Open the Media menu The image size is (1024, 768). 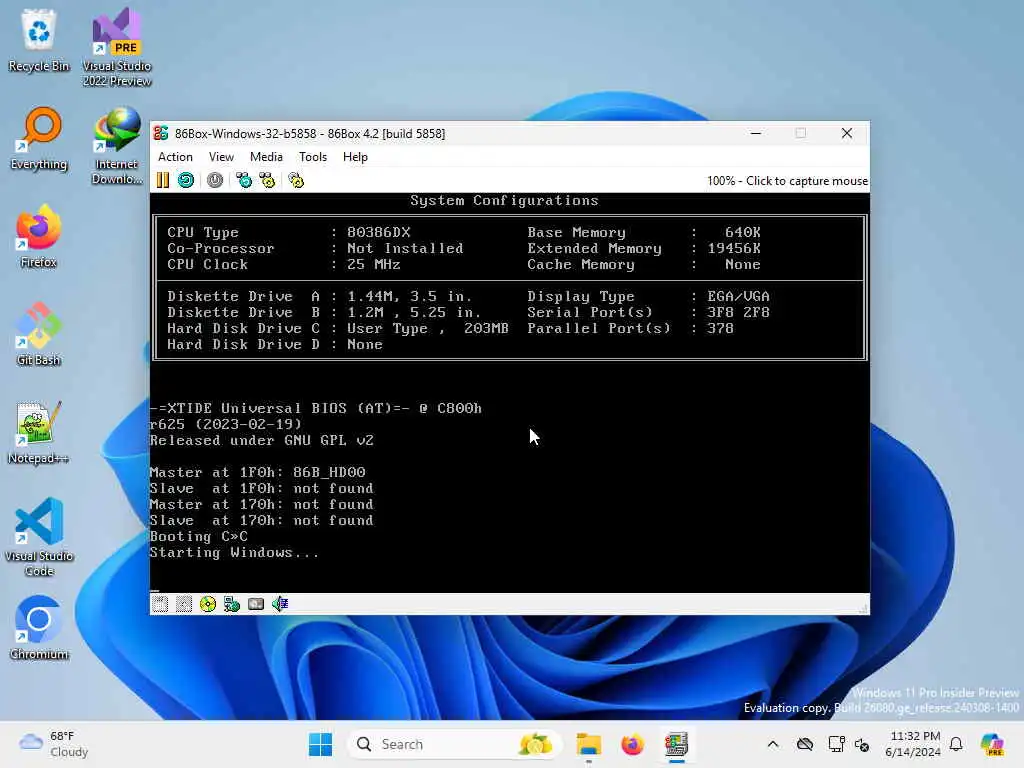(x=266, y=157)
